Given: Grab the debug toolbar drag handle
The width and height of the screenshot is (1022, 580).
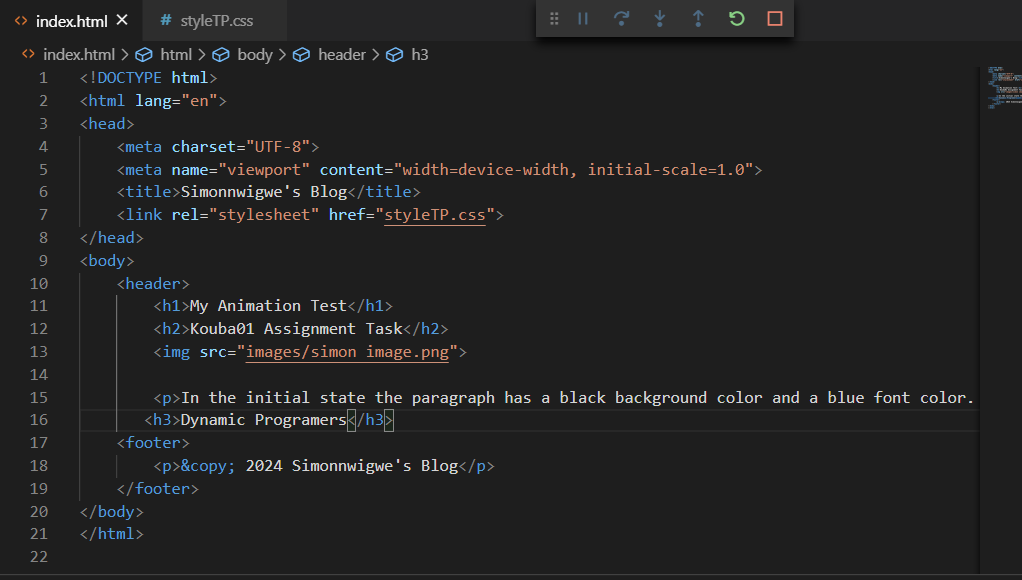Looking at the screenshot, I should pyautogui.click(x=554, y=19).
